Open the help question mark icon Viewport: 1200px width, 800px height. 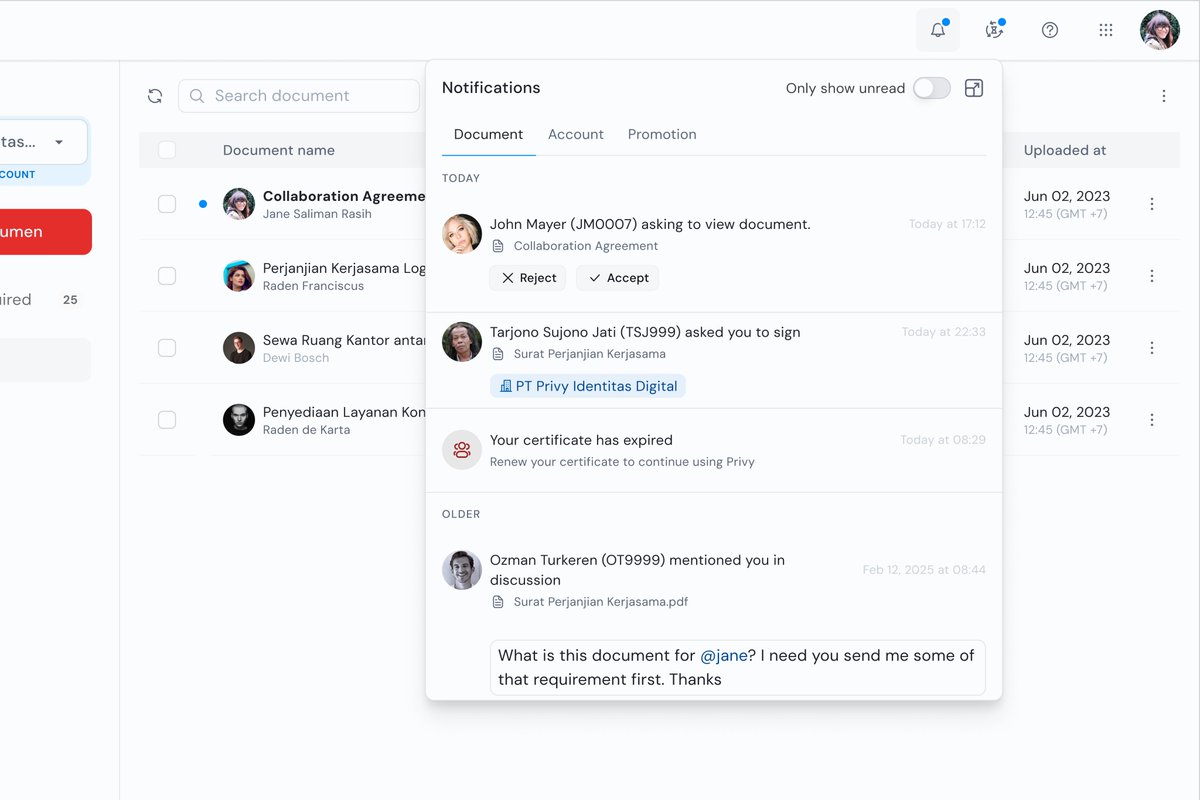[x=1050, y=30]
